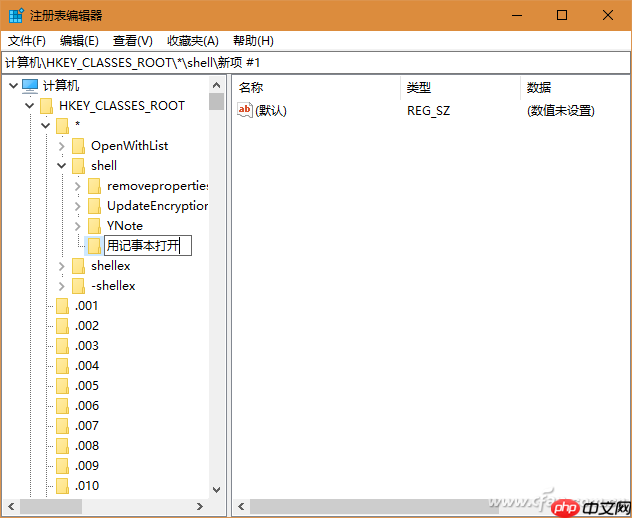Click tree pane horizontal scroll-left arrow
The width and height of the screenshot is (632, 518).
(x=11, y=506)
